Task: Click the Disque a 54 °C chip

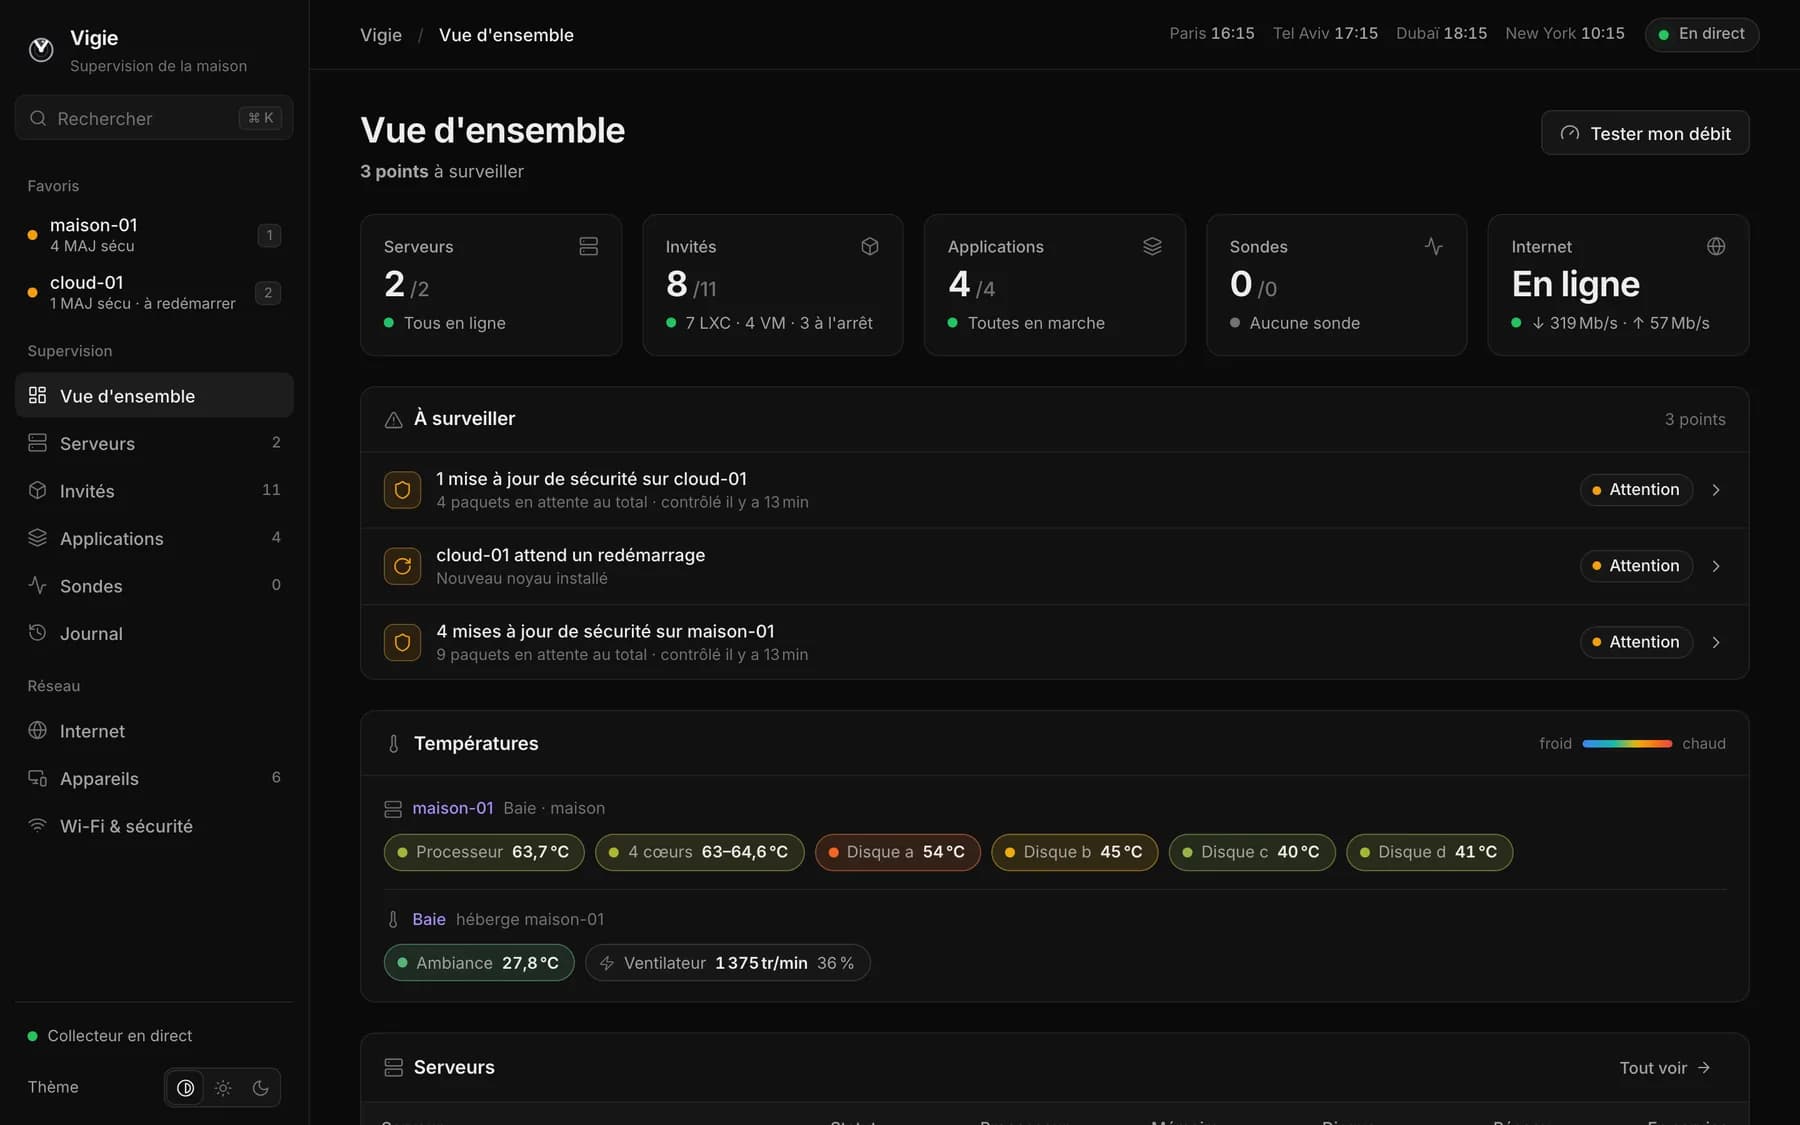Action: click(898, 852)
